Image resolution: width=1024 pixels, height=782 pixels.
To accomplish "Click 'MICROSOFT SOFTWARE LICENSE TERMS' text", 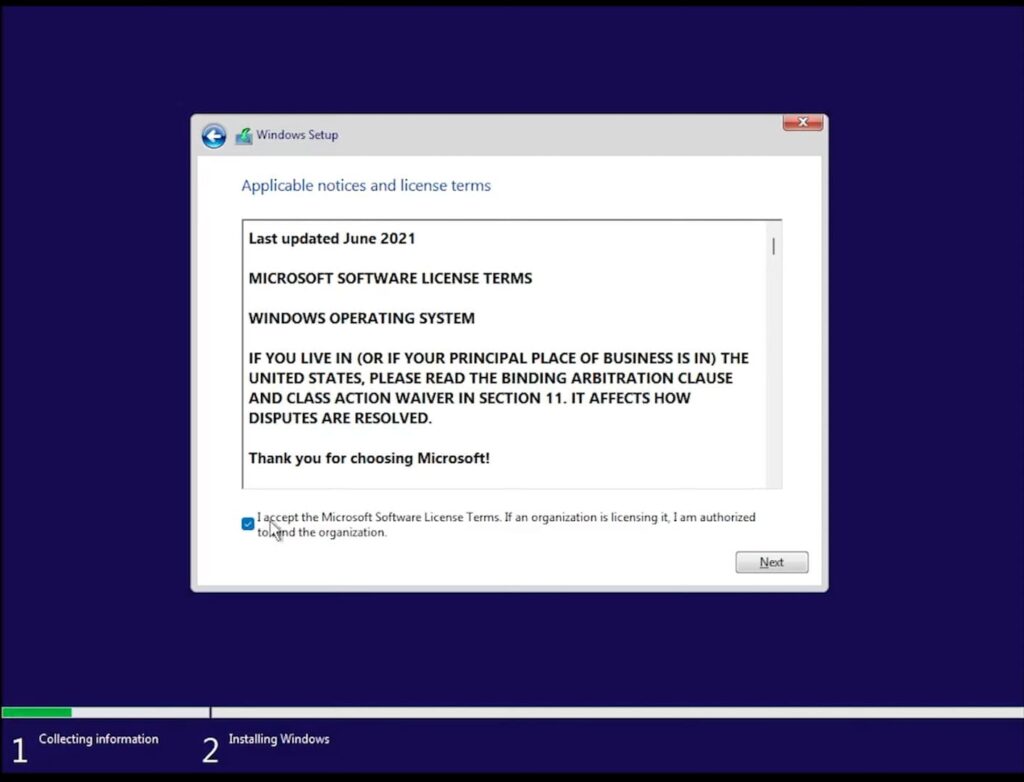I will 390,279.
